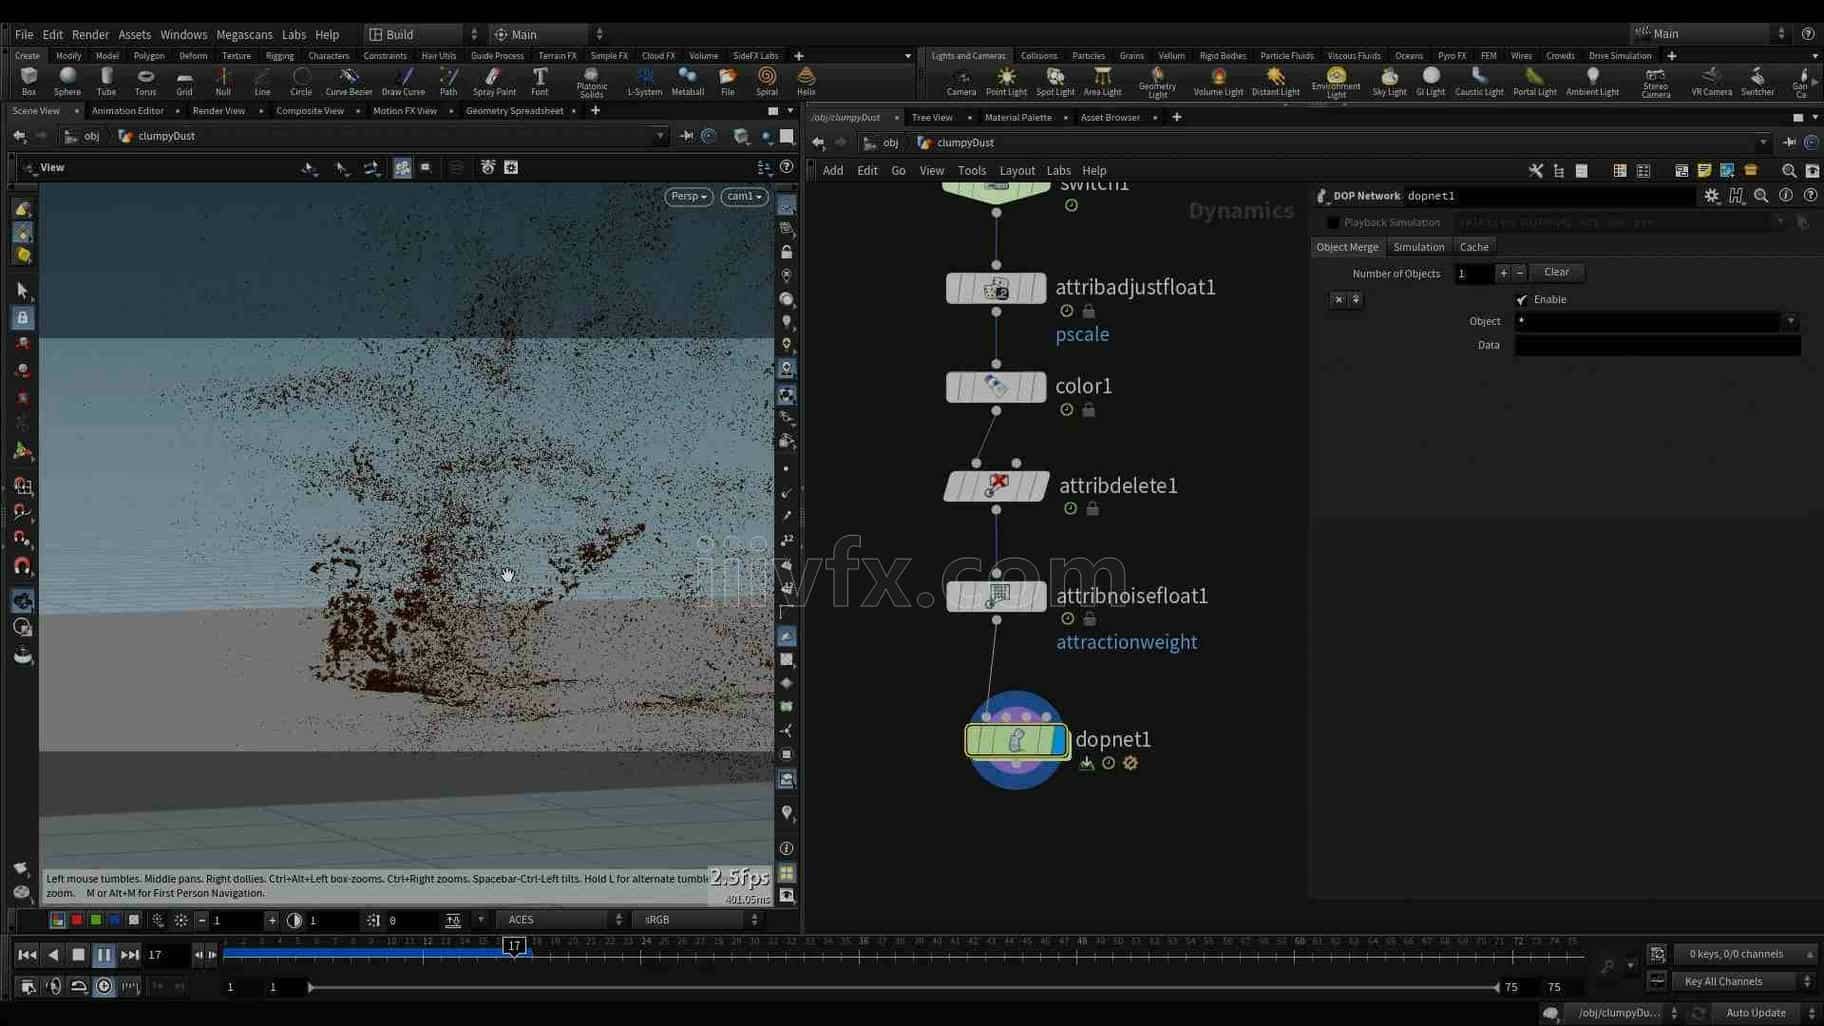This screenshot has height=1026, width=1824.
Task: Add a Point Light
Action: [1006, 82]
